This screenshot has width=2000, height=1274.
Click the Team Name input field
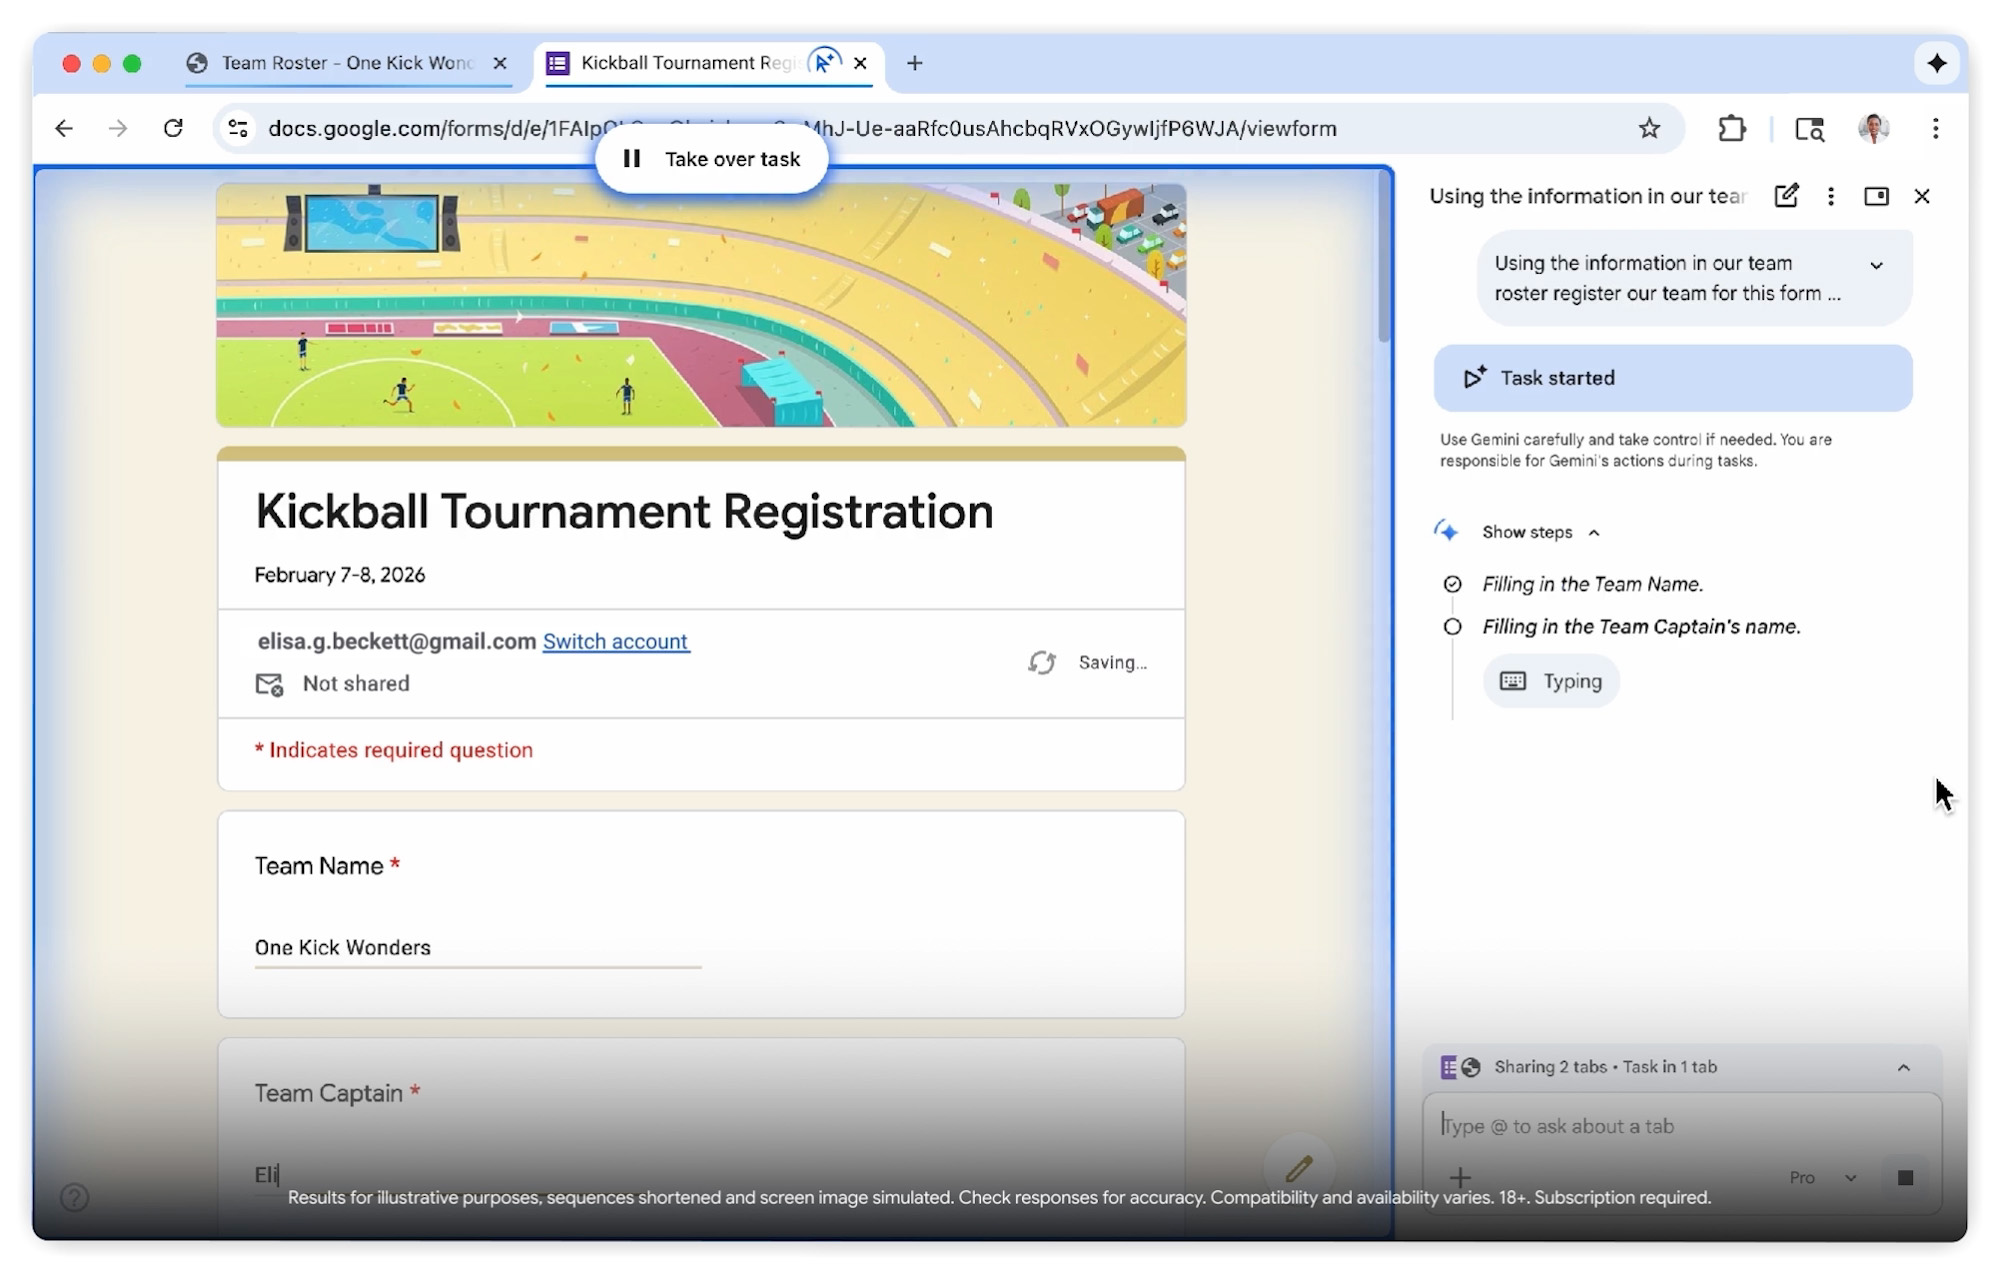(477, 947)
